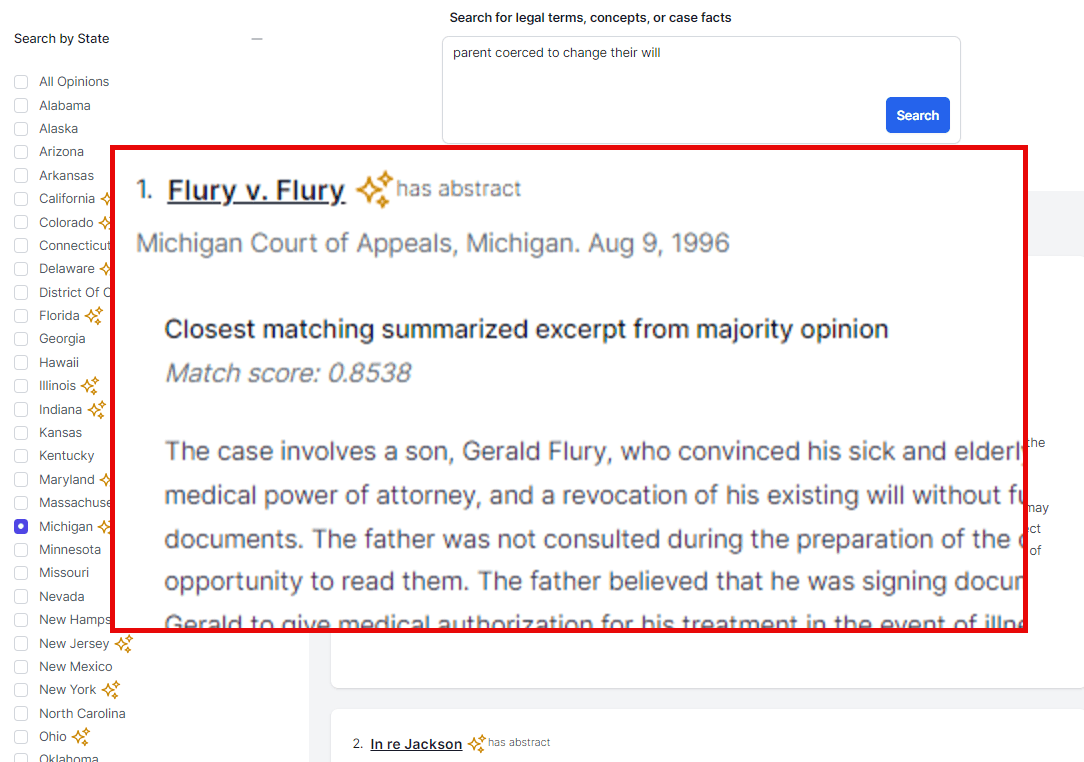Check the All Opinions checkbox

pos(21,82)
